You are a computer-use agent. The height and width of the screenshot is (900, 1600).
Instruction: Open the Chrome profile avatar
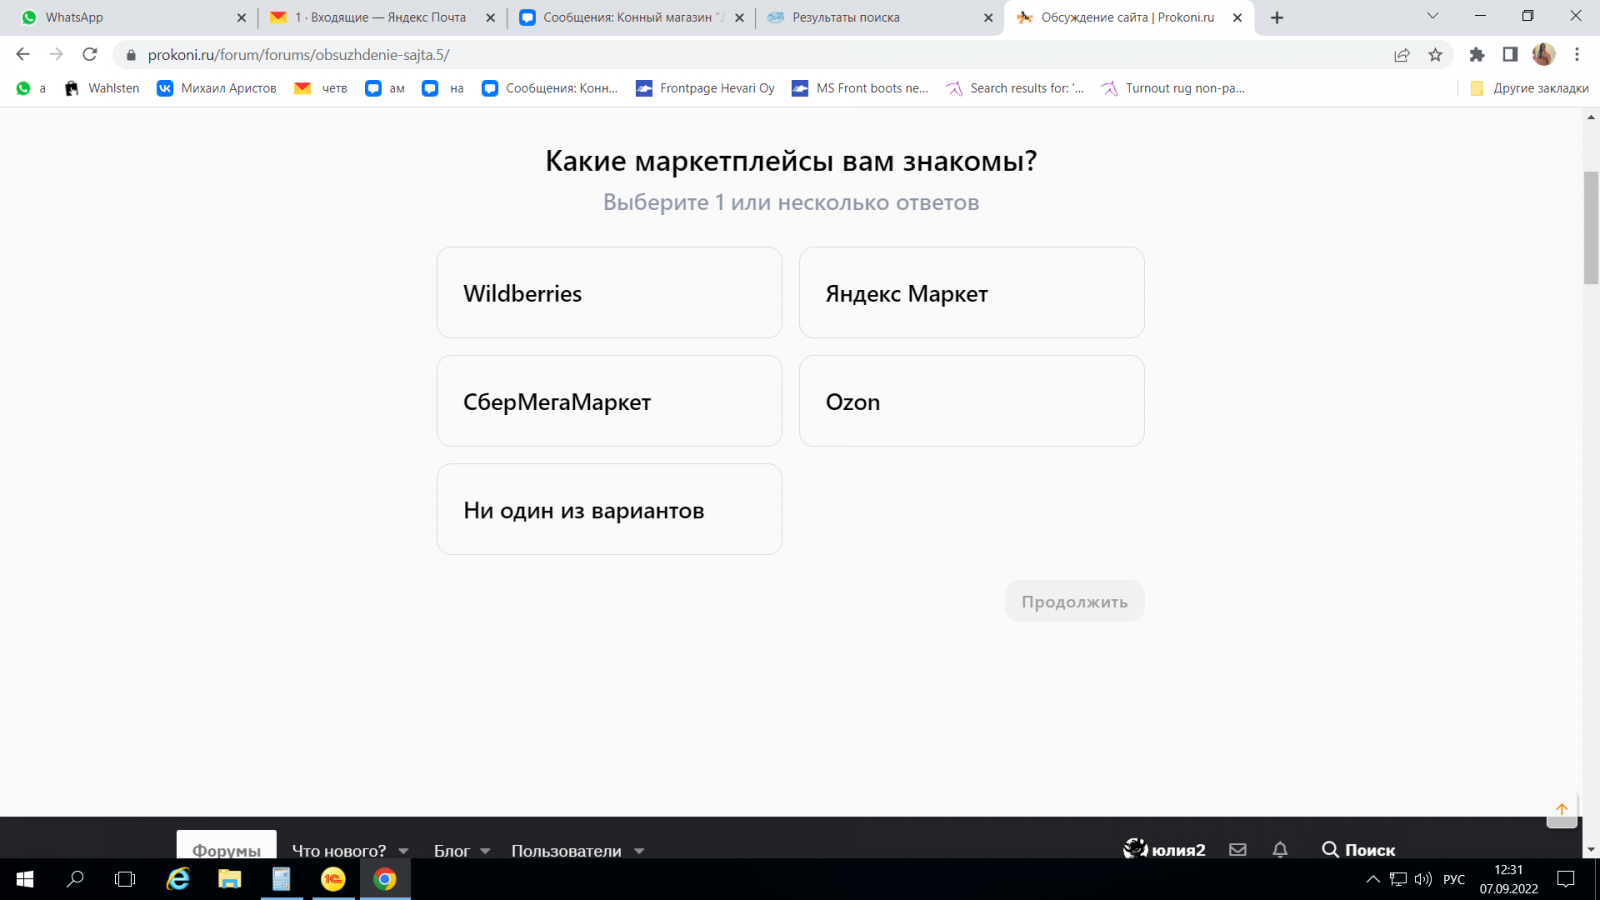pyautogui.click(x=1543, y=54)
